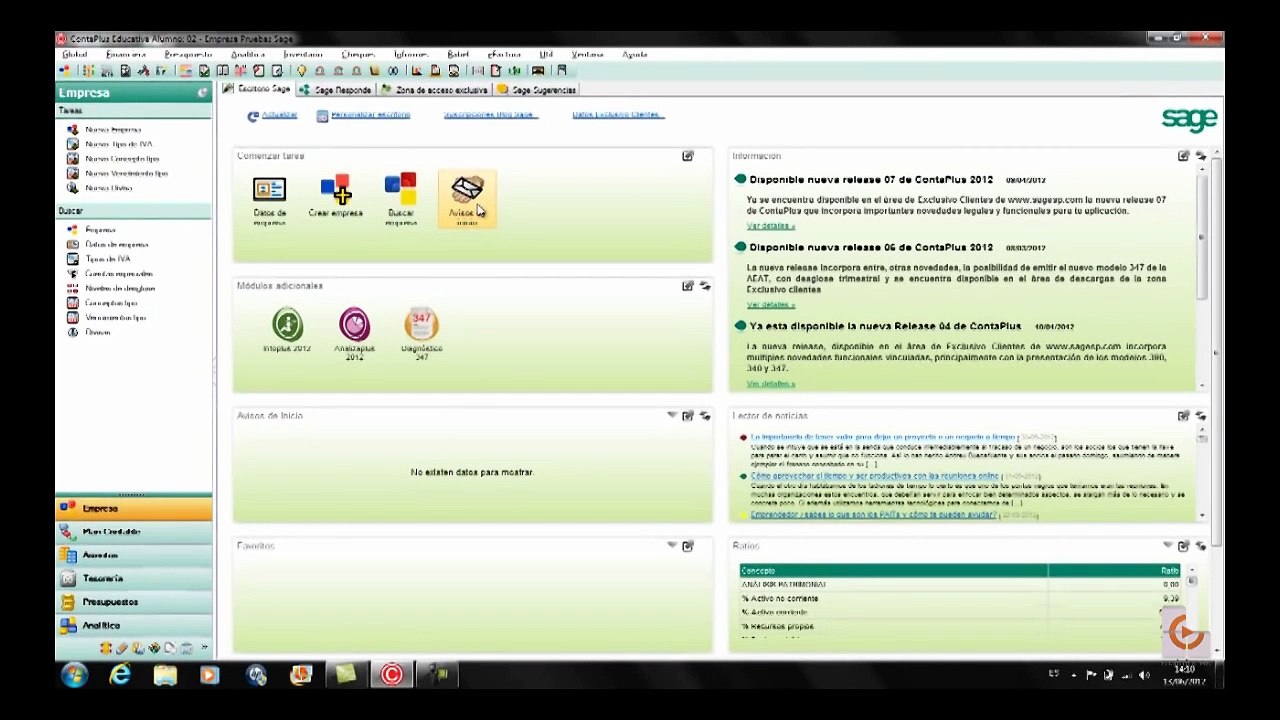The height and width of the screenshot is (720, 1280).
Task: Click the volume icon in system tray
Action: pyautogui.click(x=1143, y=675)
